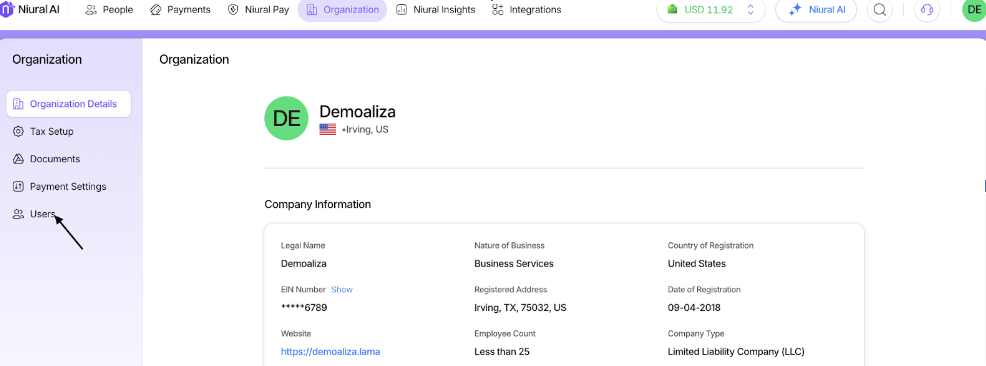Click the Less than 25 employee count
This screenshot has height=366, width=986.
tap(502, 352)
